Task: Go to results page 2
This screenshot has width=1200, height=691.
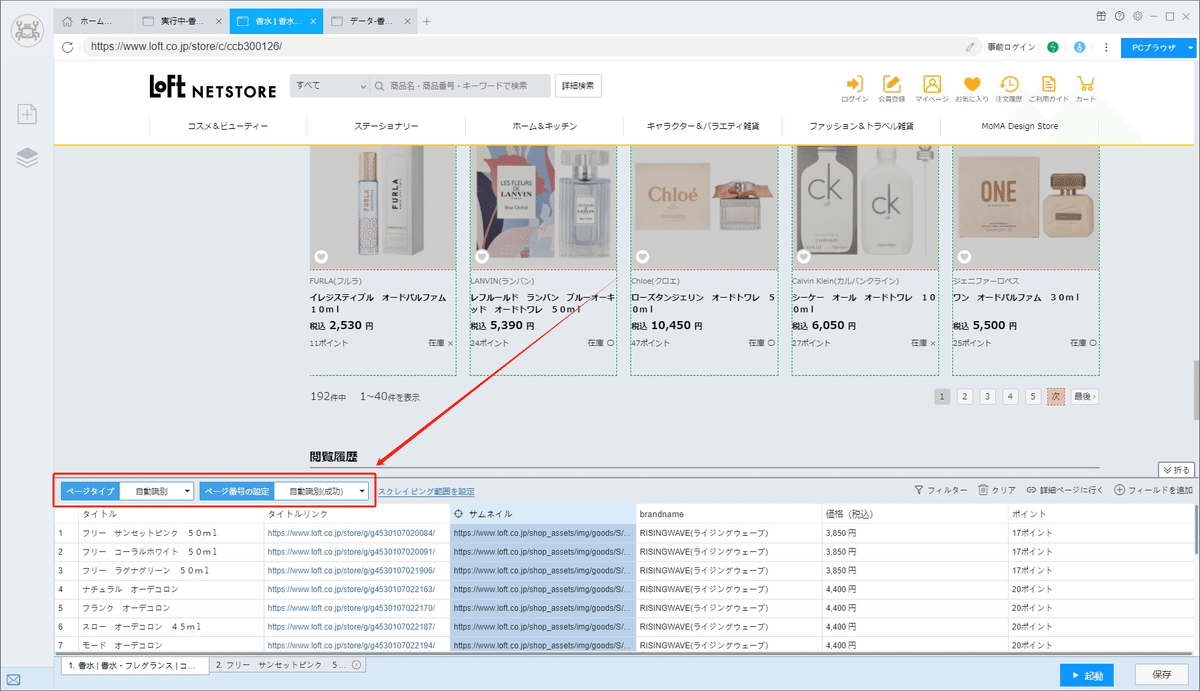Action: 965,396
